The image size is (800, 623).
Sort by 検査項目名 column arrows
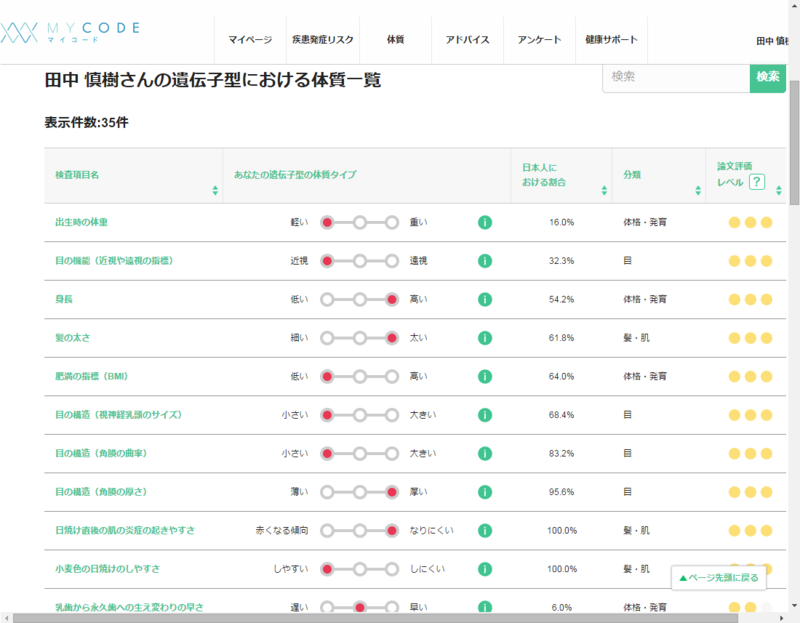(x=215, y=190)
